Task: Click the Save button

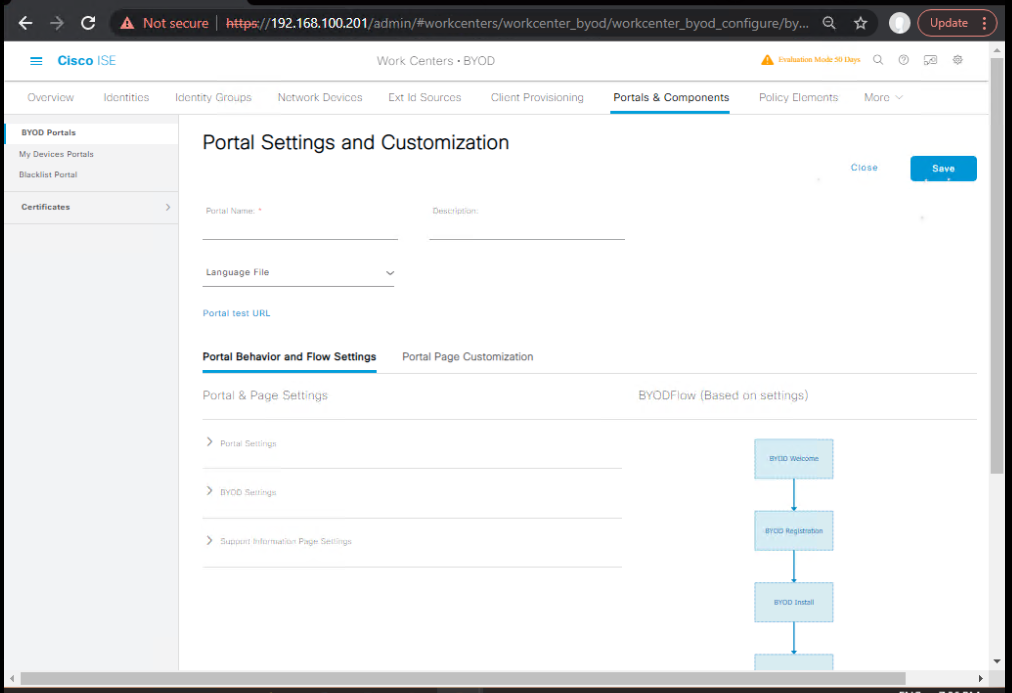Action: (943, 168)
